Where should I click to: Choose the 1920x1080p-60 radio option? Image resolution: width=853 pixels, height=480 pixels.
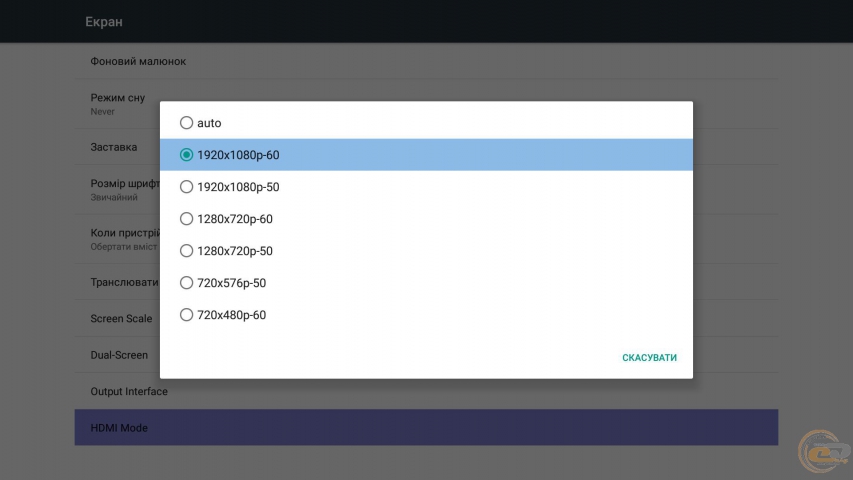186,155
